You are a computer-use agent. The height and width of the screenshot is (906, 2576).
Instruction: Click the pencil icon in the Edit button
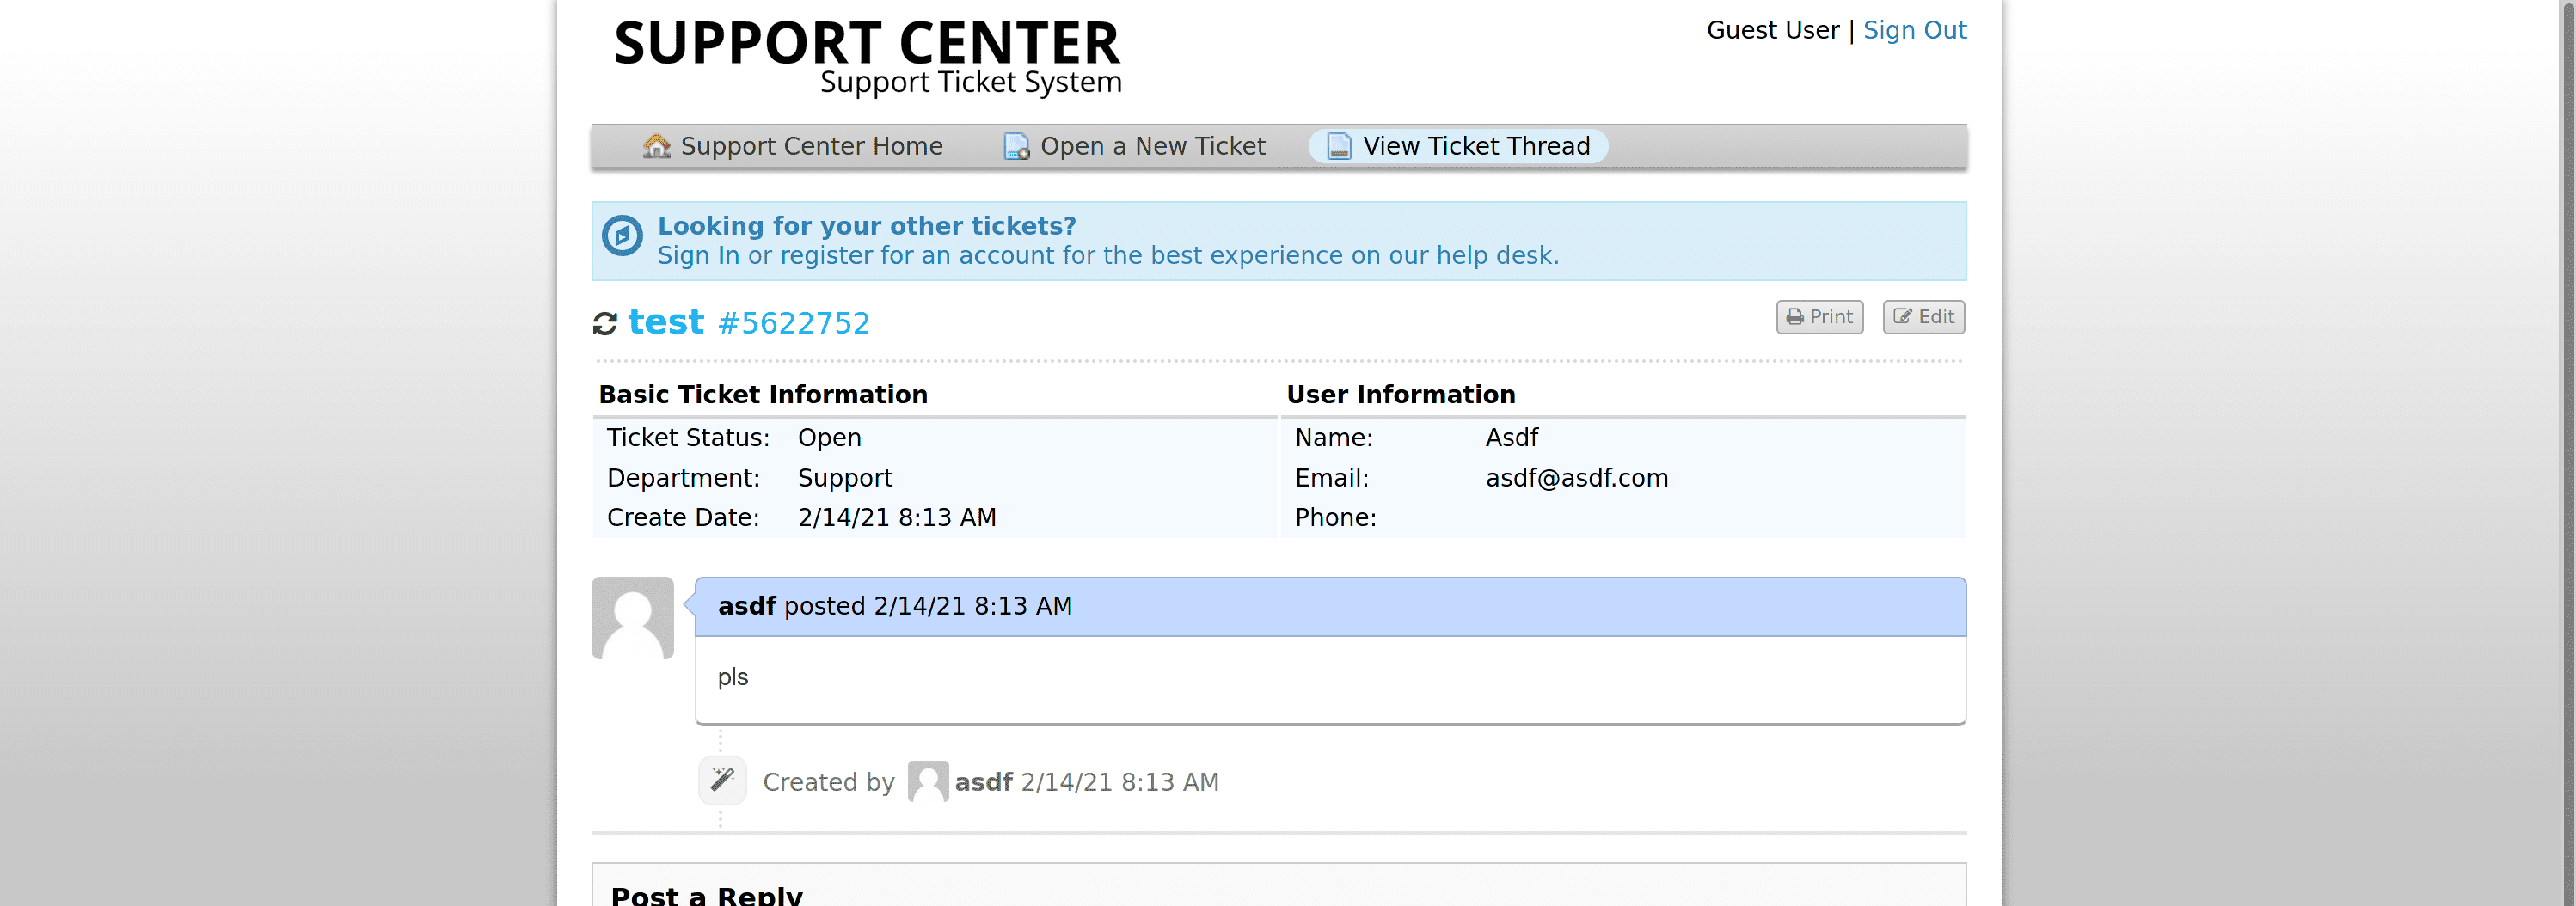tap(1902, 317)
